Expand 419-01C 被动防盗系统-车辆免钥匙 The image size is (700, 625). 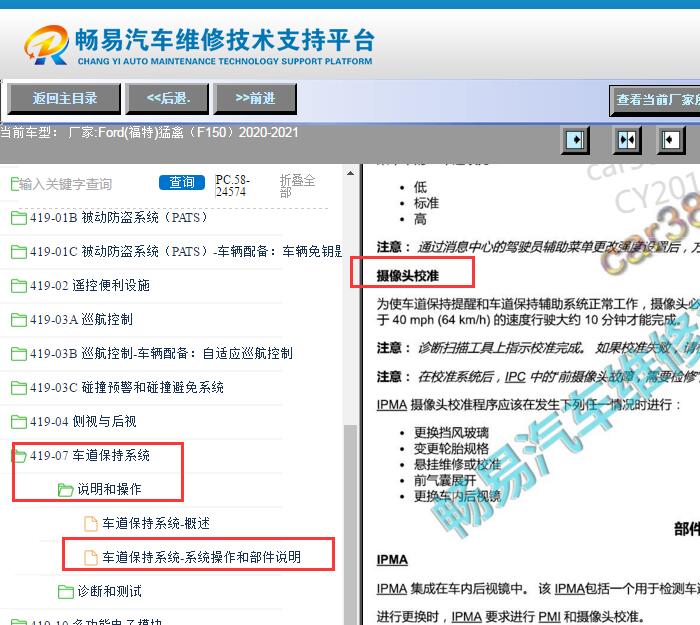click(186, 251)
